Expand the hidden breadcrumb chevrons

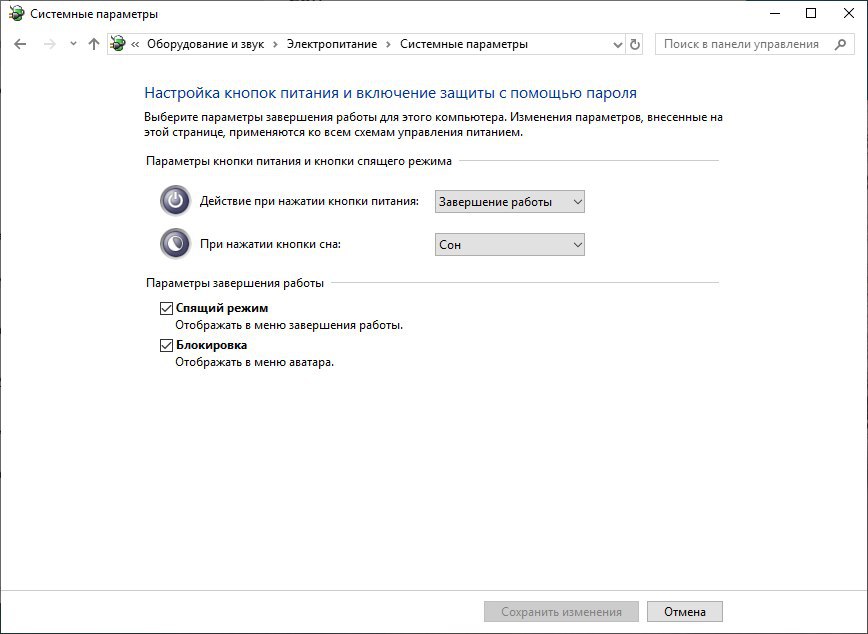tap(135, 44)
